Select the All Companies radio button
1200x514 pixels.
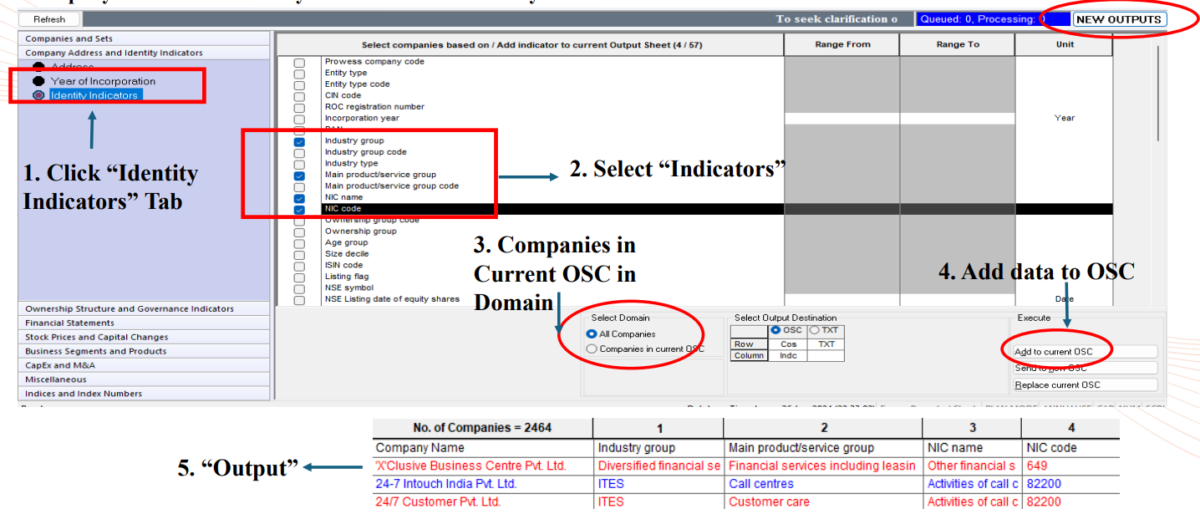click(x=592, y=333)
